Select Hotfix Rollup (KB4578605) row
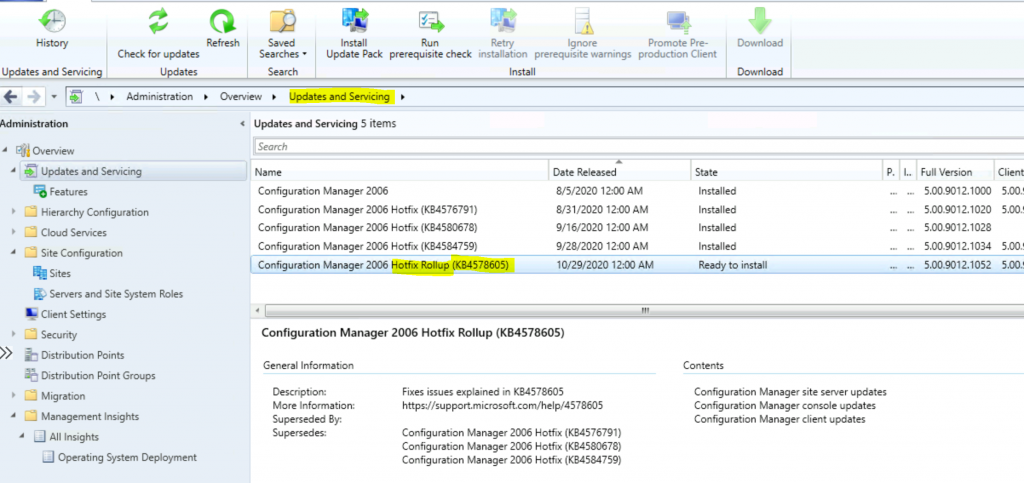This screenshot has height=483, width=1024. click(637, 265)
